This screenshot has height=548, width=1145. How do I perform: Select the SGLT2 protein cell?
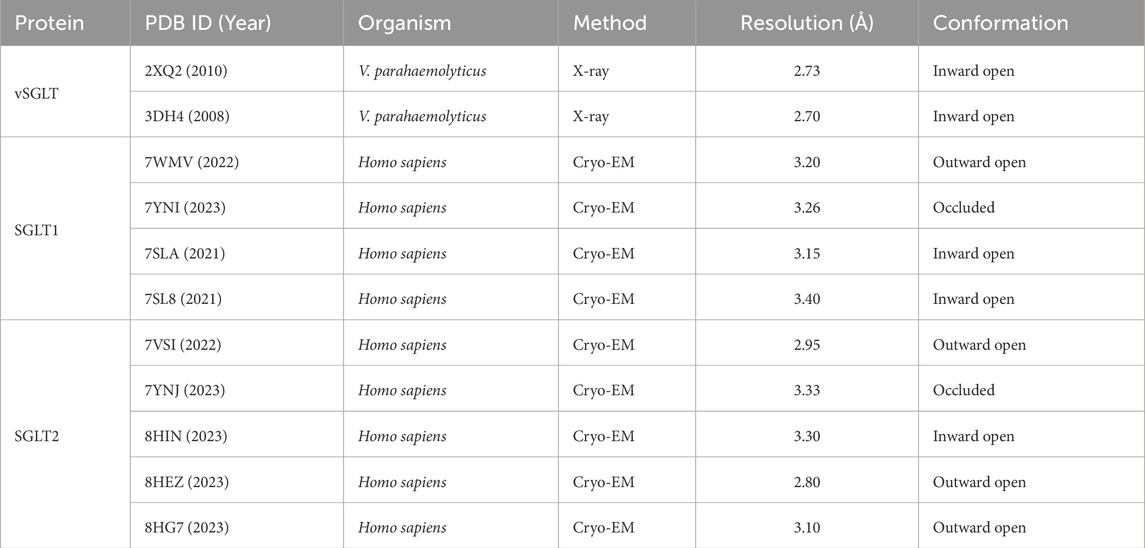click(36, 437)
